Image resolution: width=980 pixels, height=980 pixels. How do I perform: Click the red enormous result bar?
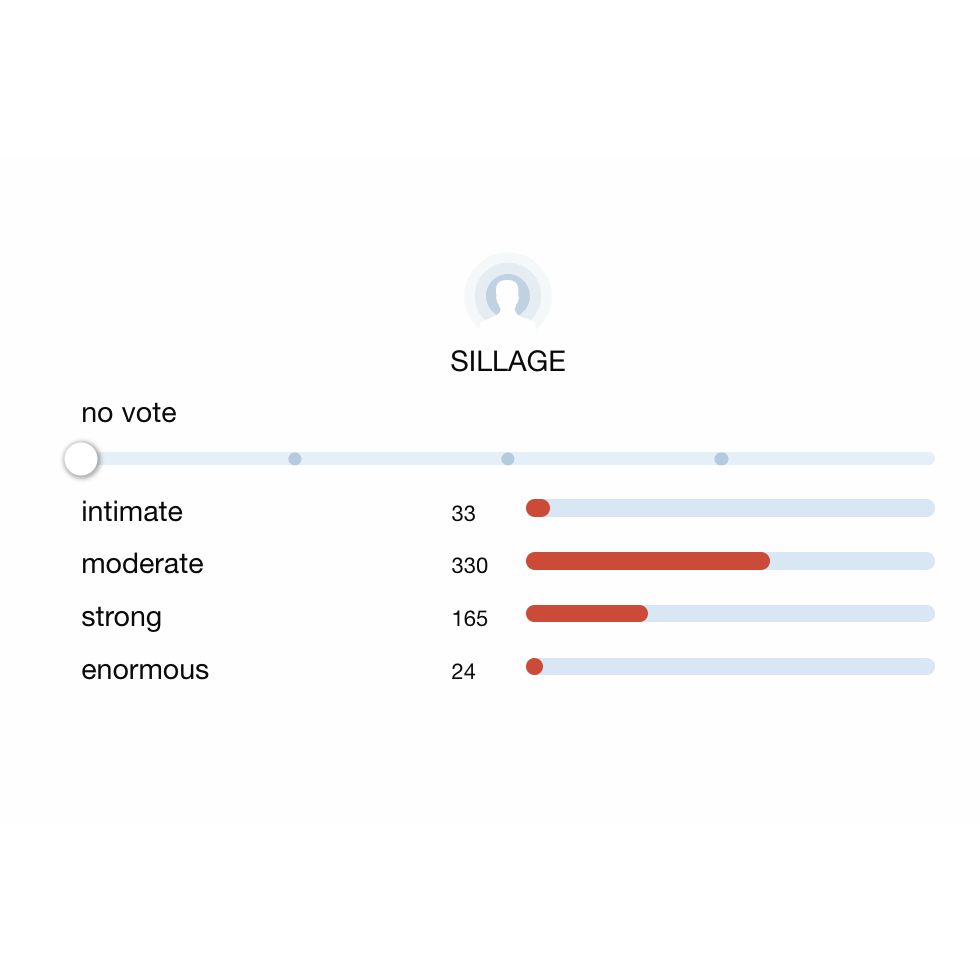(534, 666)
